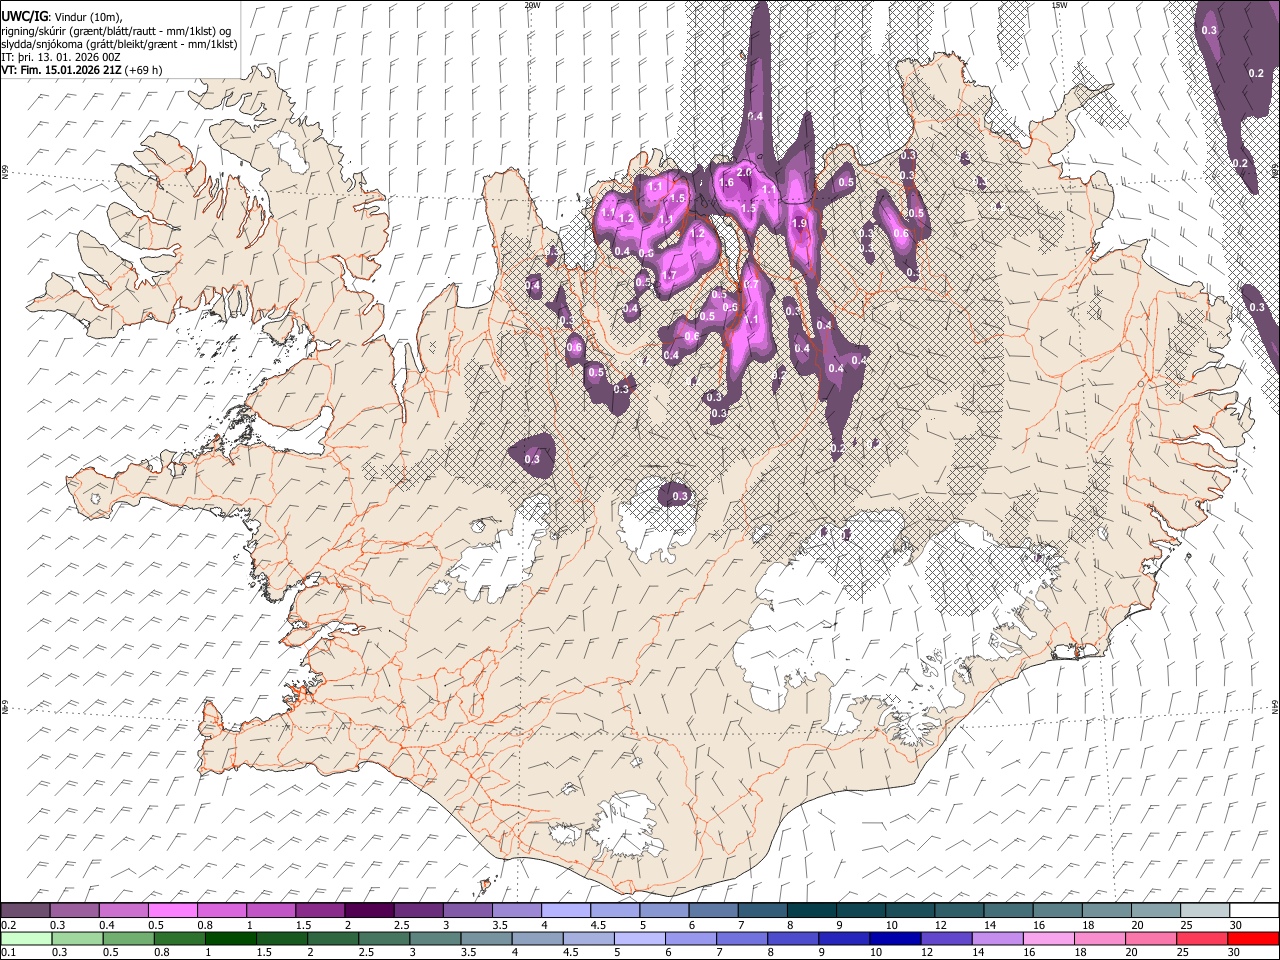This screenshot has width=1280, height=960.
Task: Select the upper-scale dark teal swatch between 8 and 9
Action: pyautogui.click(x=812, y=910)
